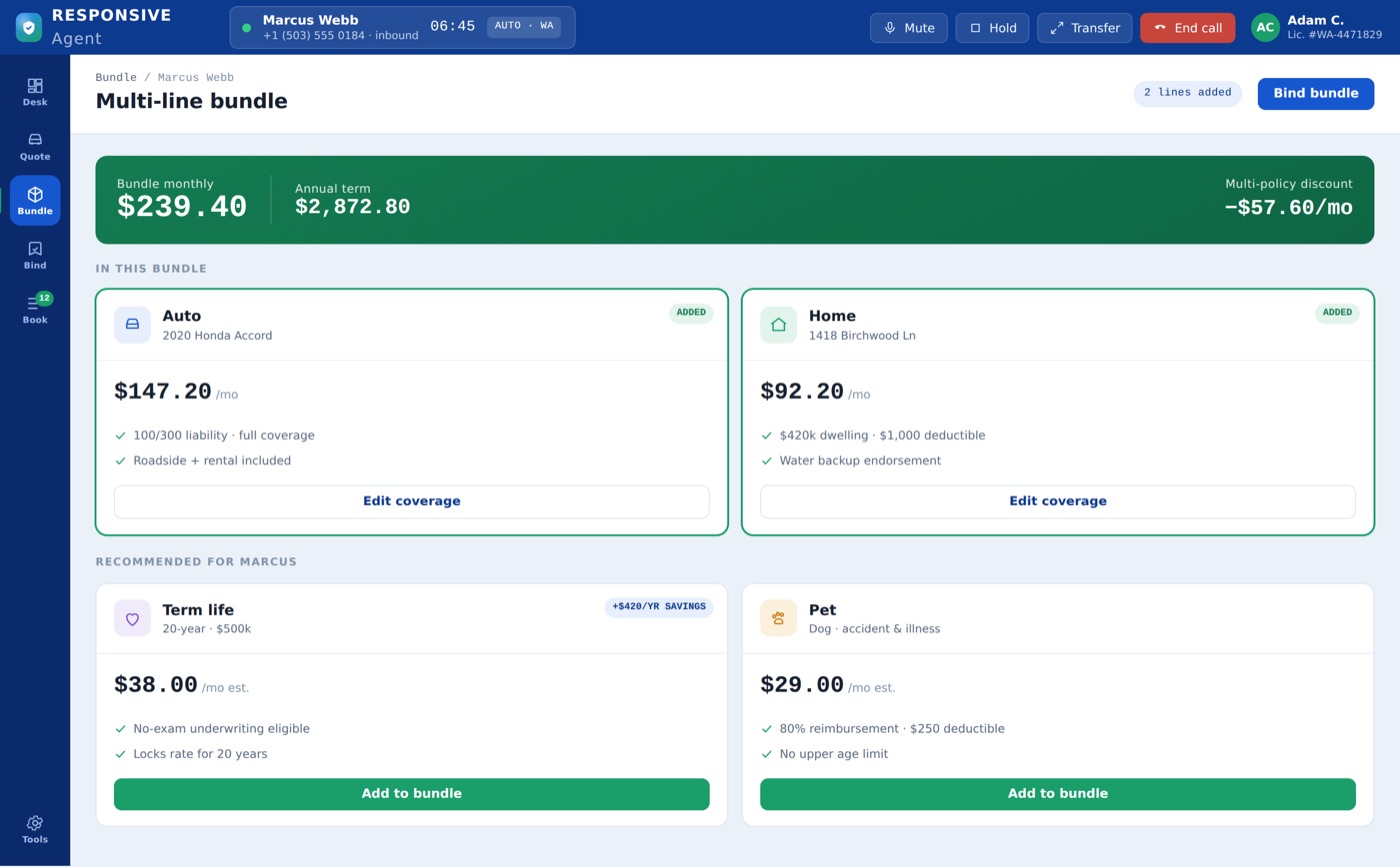Click the Auto card car icon
1400x867 pixels.
click(x=132, y=324)
